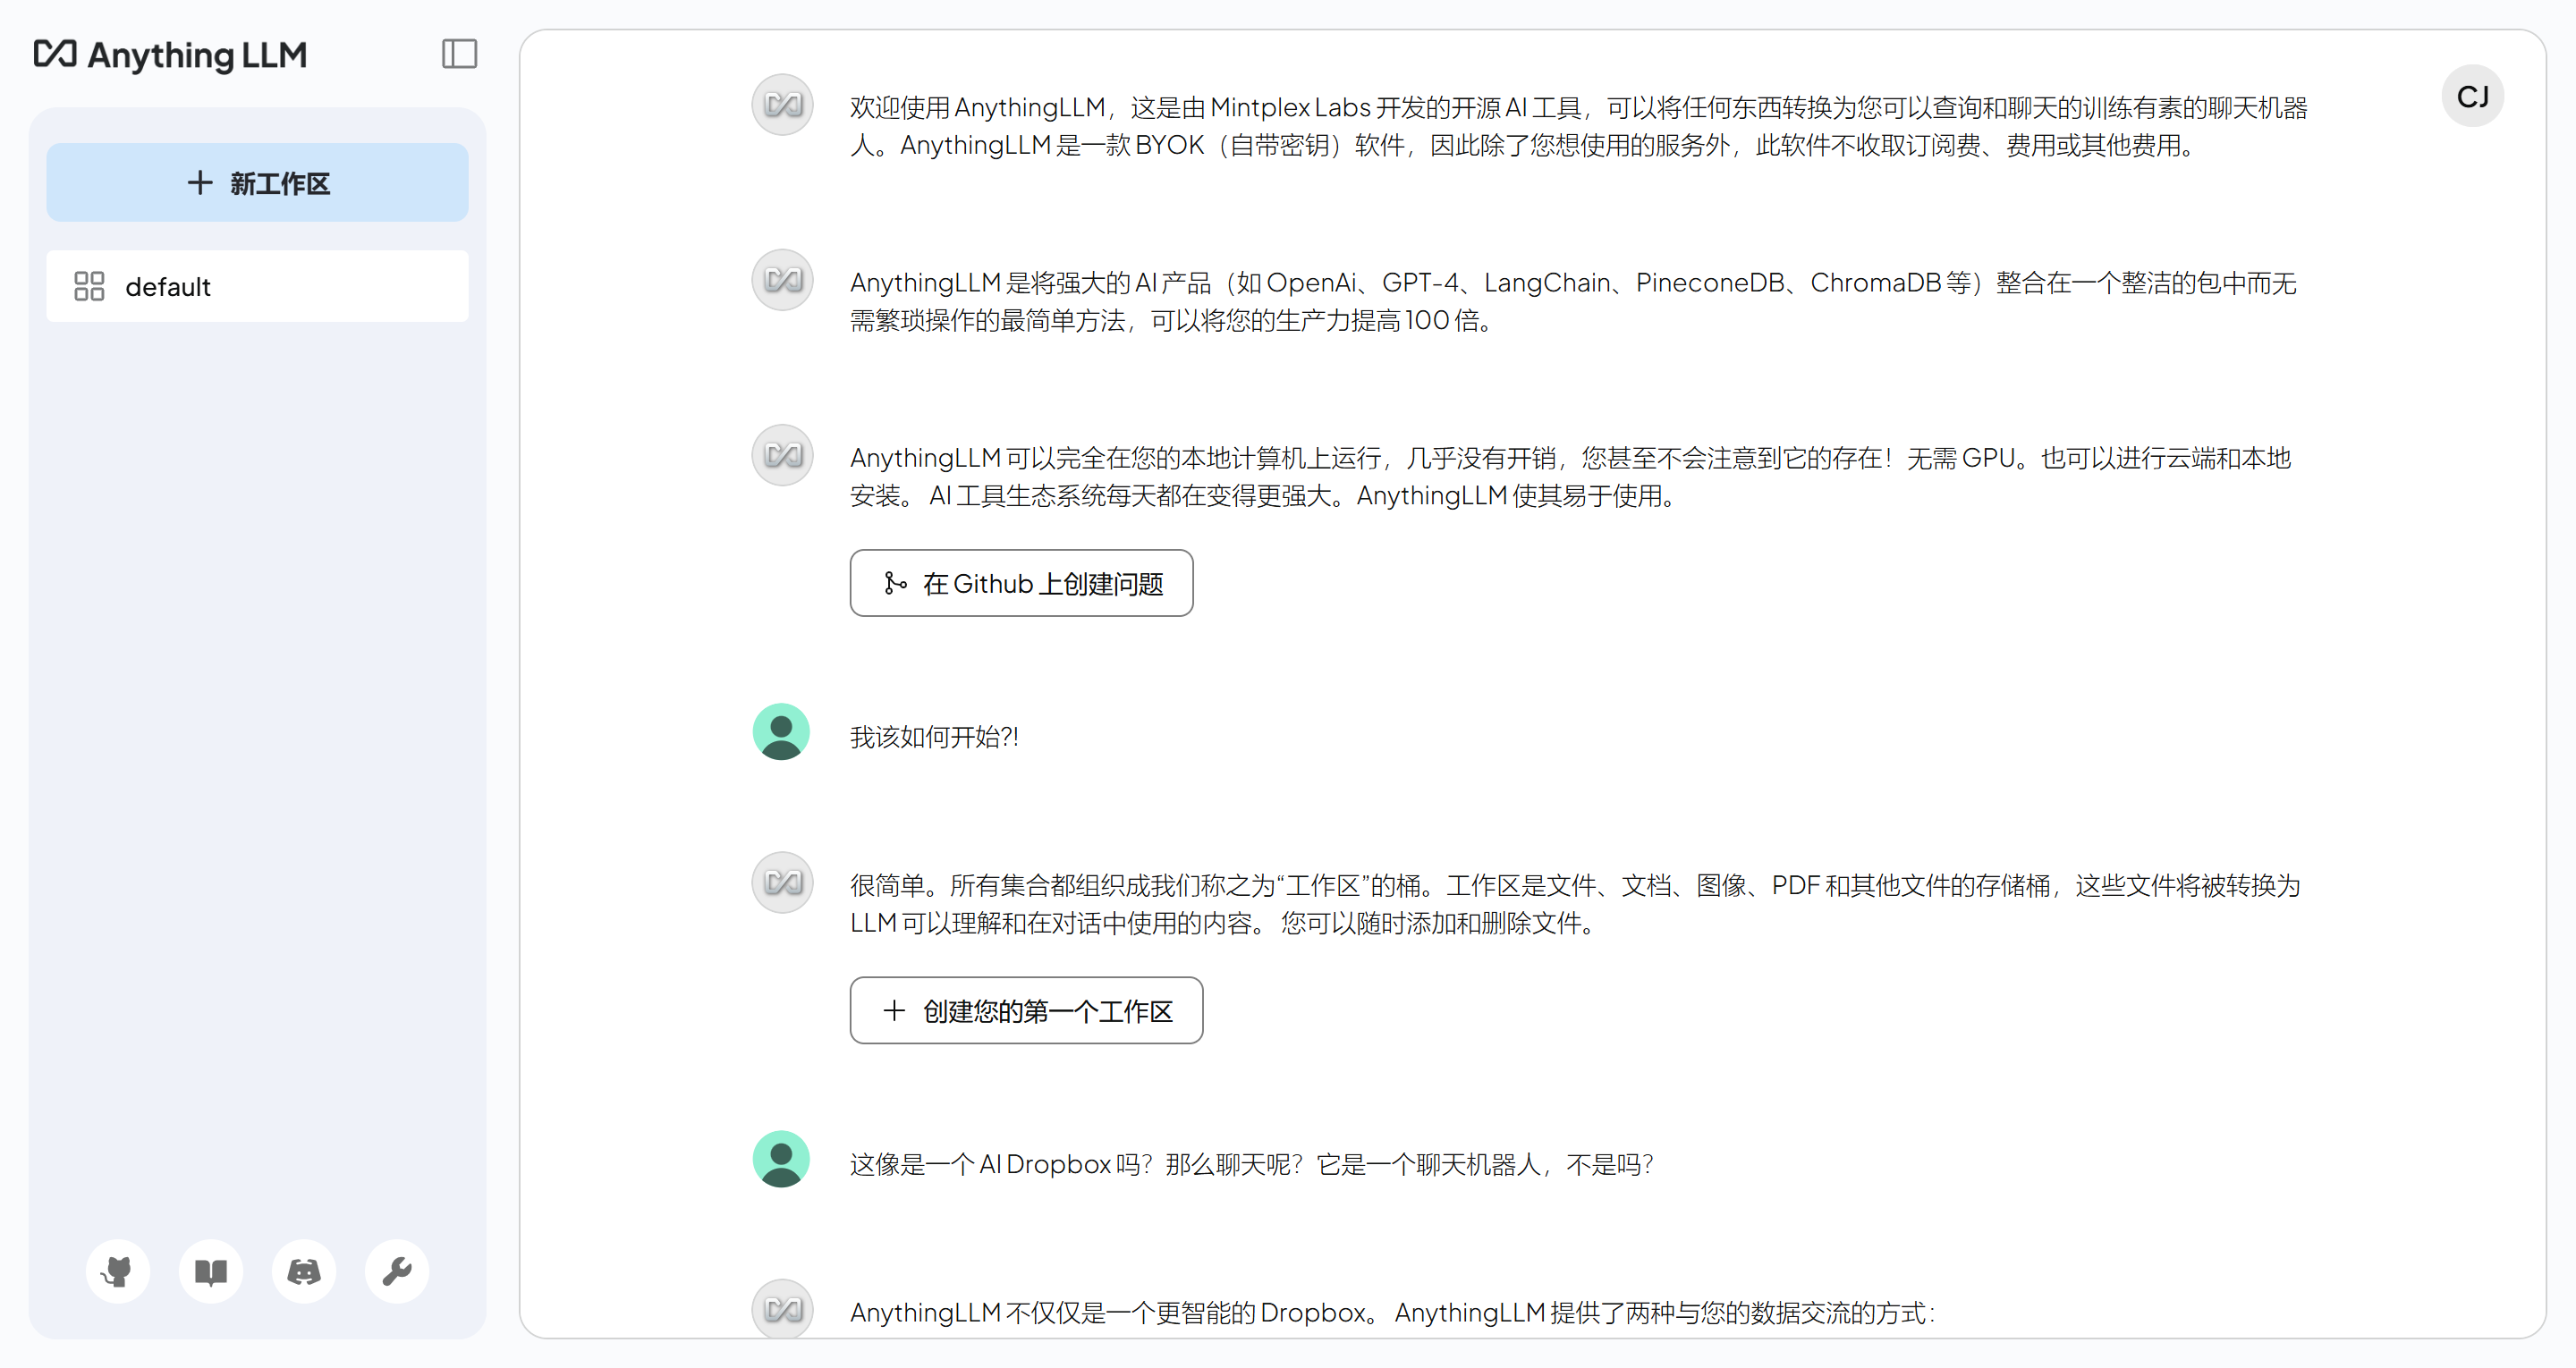Click the bot avatar beside OpenAi GPT-4 message

(782, 279)
